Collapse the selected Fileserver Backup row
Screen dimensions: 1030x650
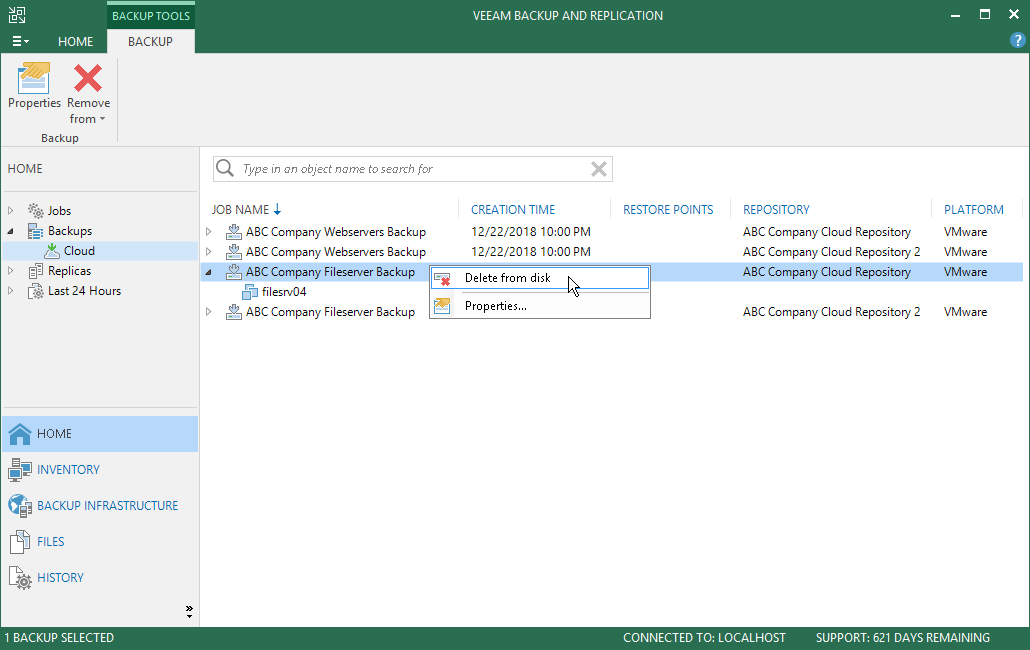coord(208,272)
